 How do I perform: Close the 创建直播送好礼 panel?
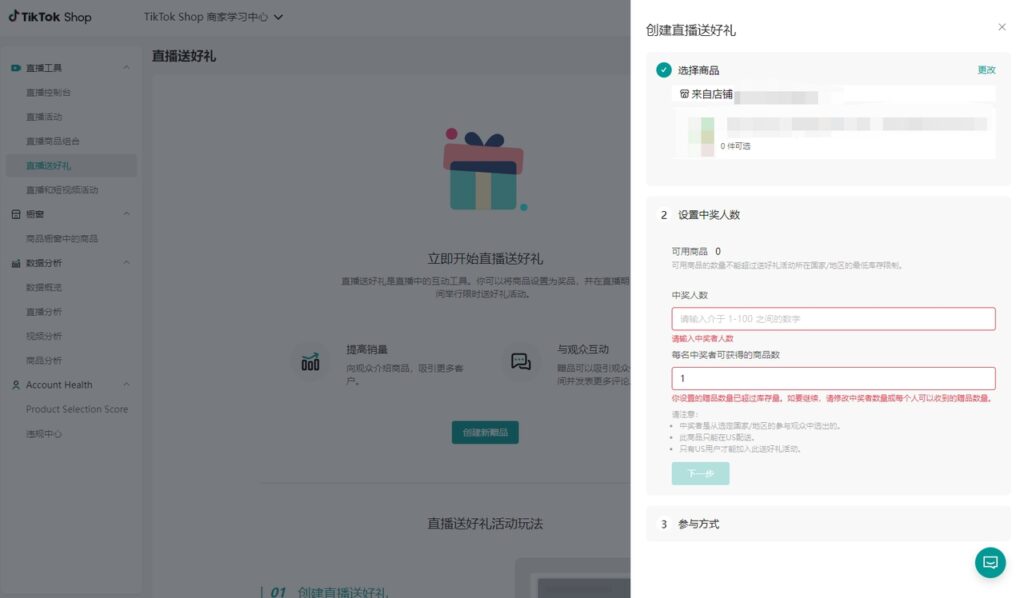(x=1002, y=27)
